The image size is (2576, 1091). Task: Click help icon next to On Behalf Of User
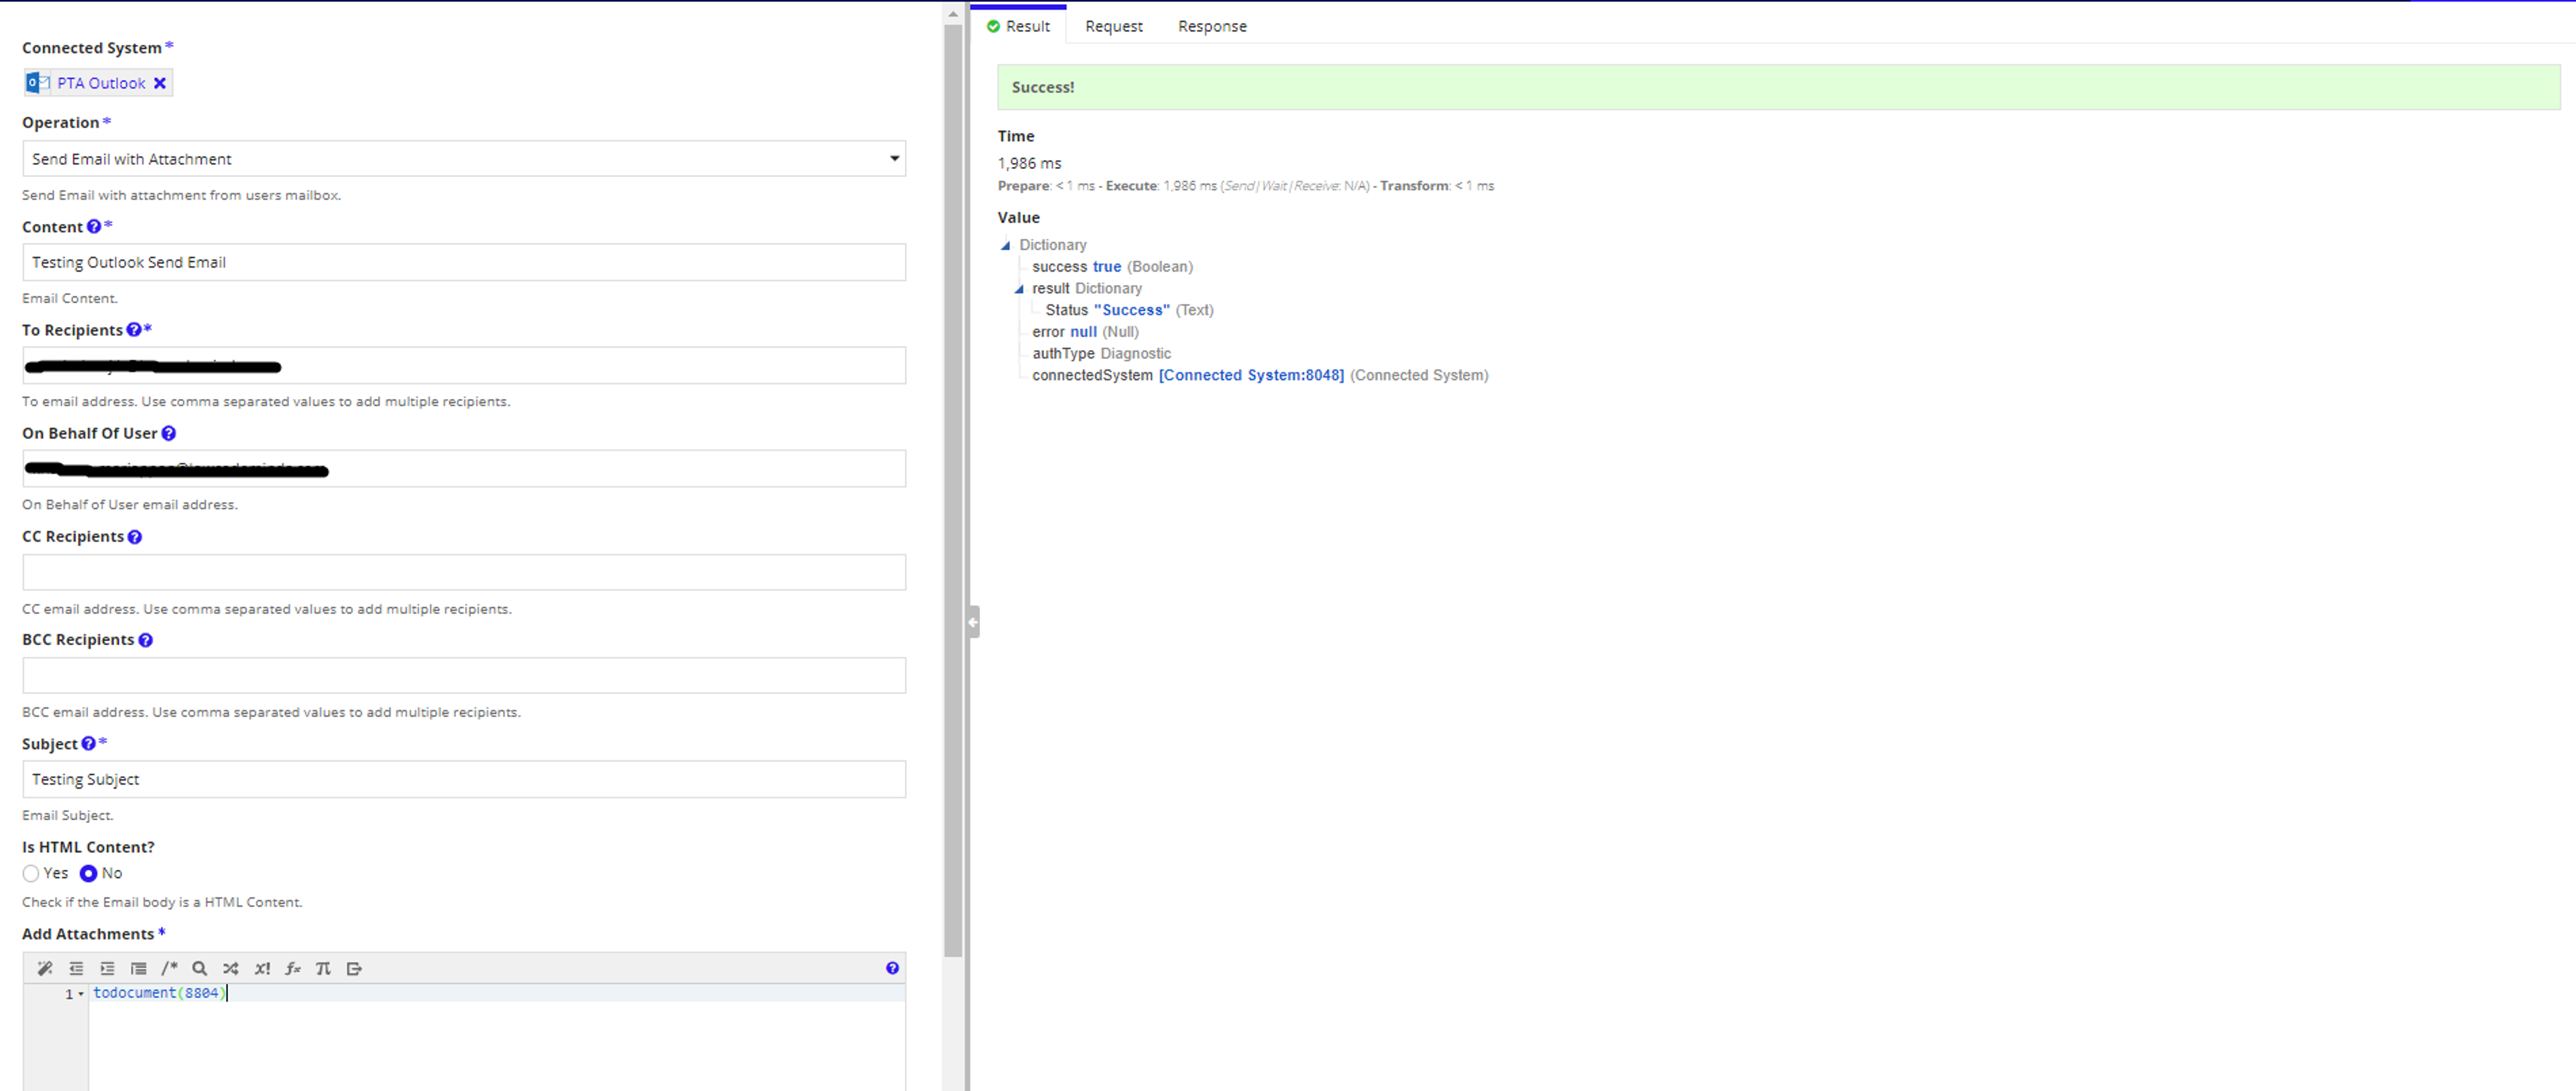coord(169,433)
